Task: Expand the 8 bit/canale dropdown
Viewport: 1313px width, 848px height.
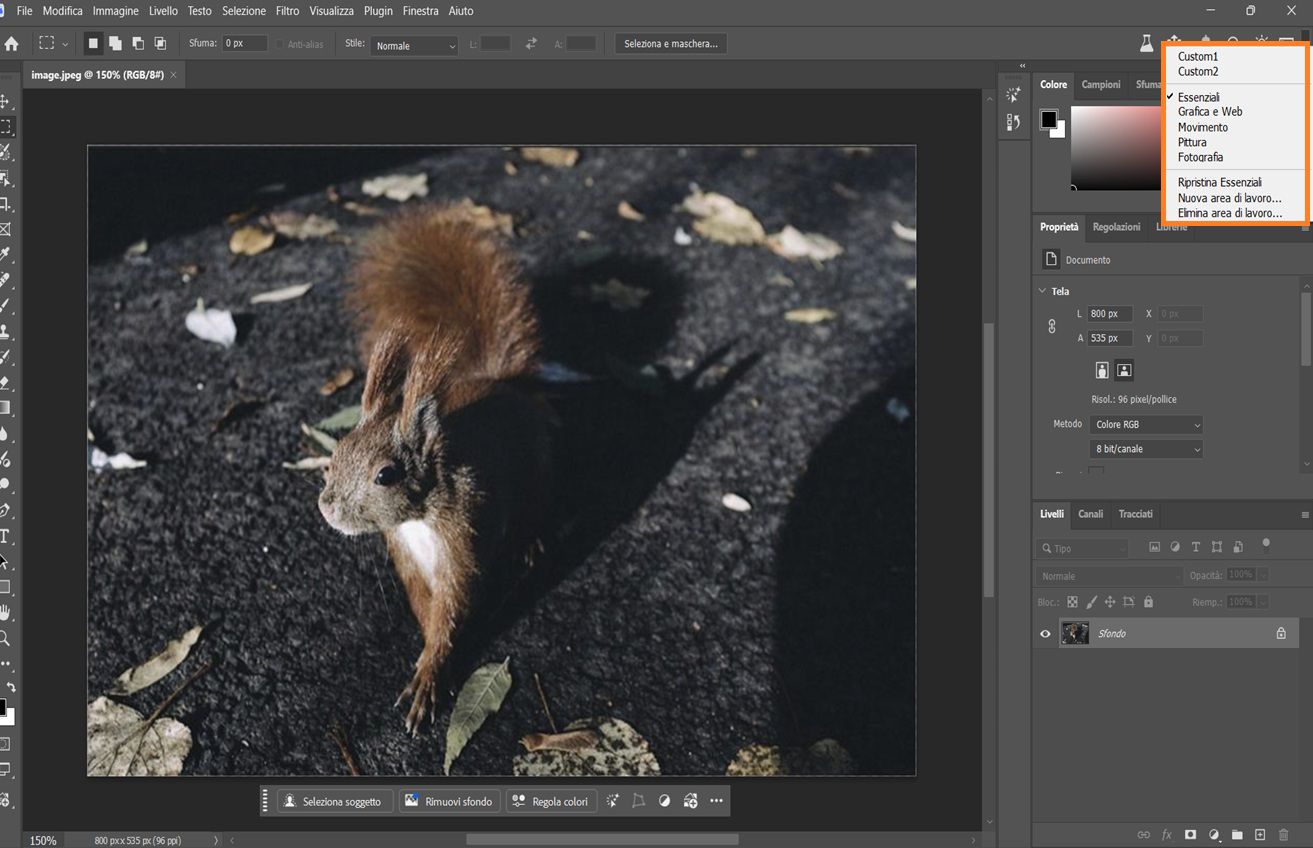Action: point(1145,448)
